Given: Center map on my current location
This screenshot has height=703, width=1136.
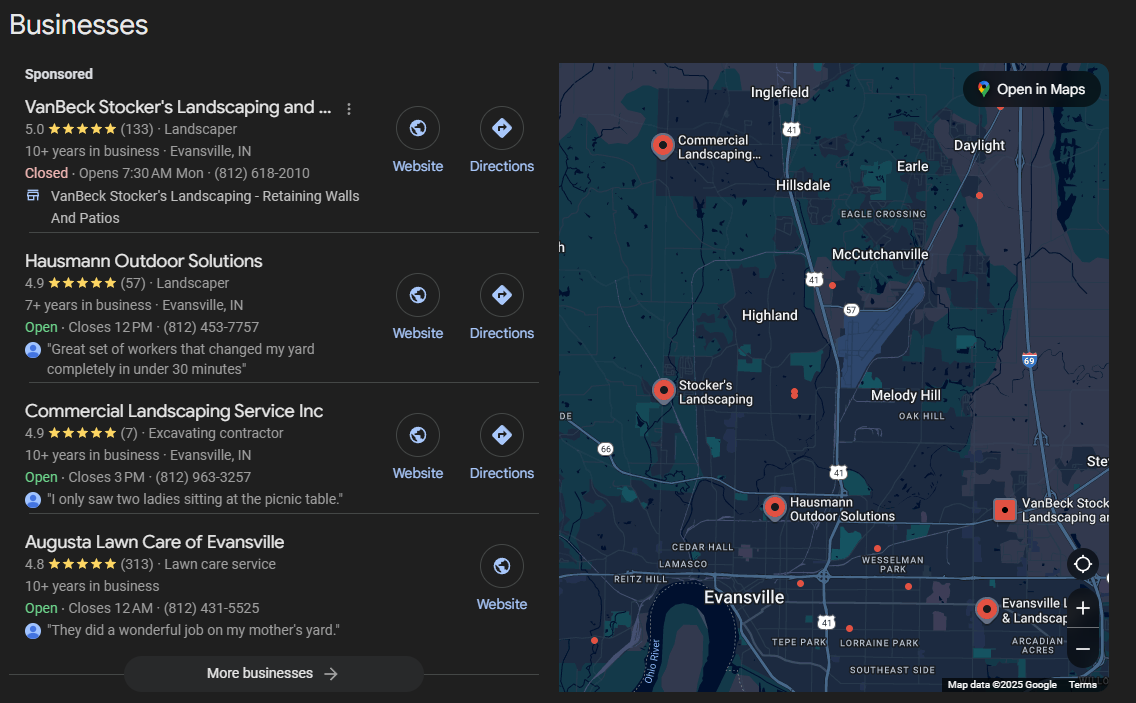Looking at the screenshot, I should click(1083, 564).
